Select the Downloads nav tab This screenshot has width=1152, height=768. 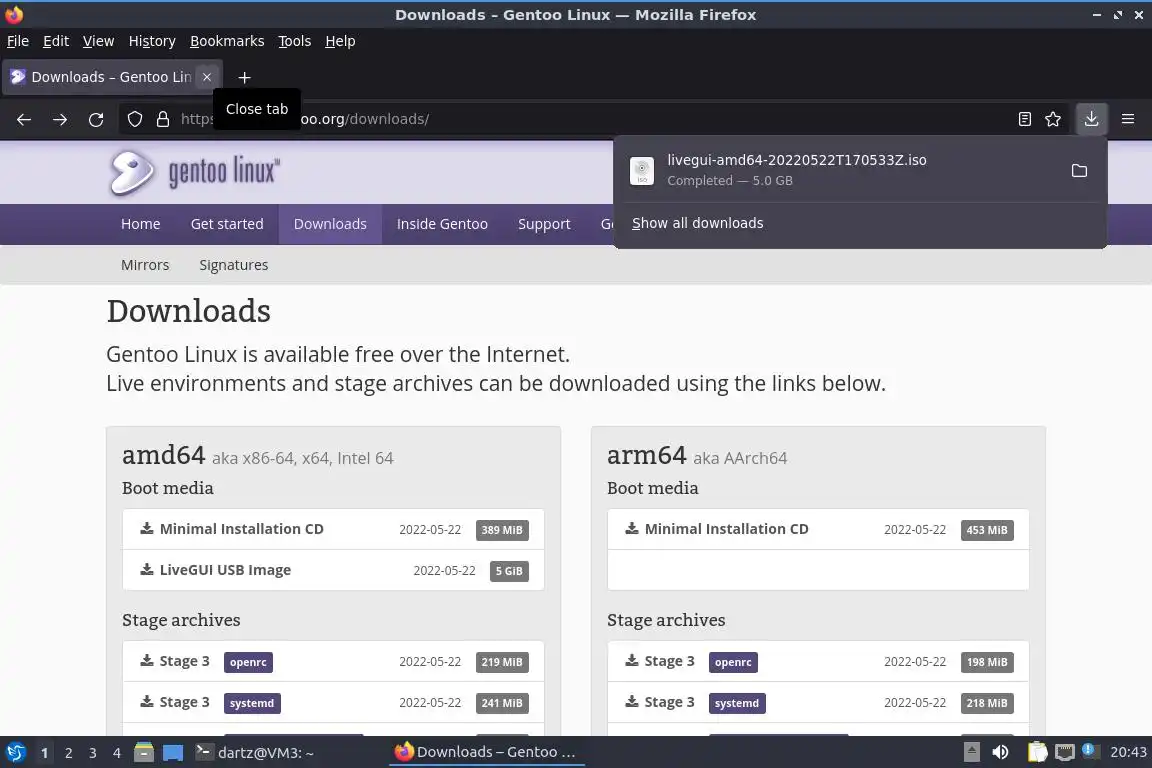click(330, 224)
